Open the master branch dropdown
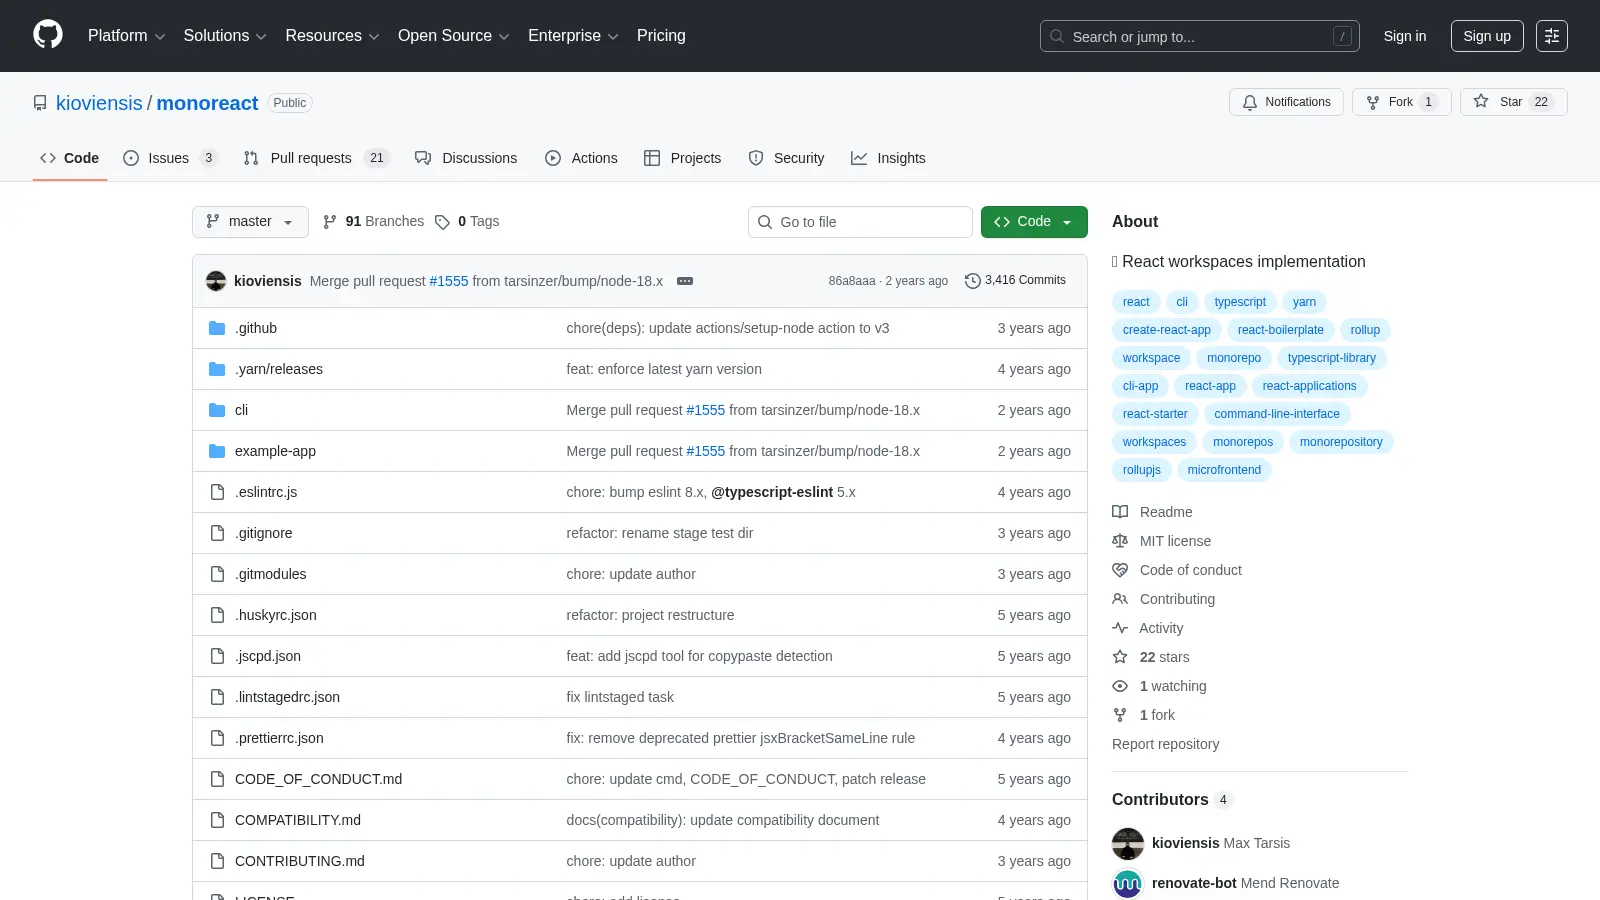This screenshot has width=1600, height=900. pyautogui.click(x=250, y=222)
